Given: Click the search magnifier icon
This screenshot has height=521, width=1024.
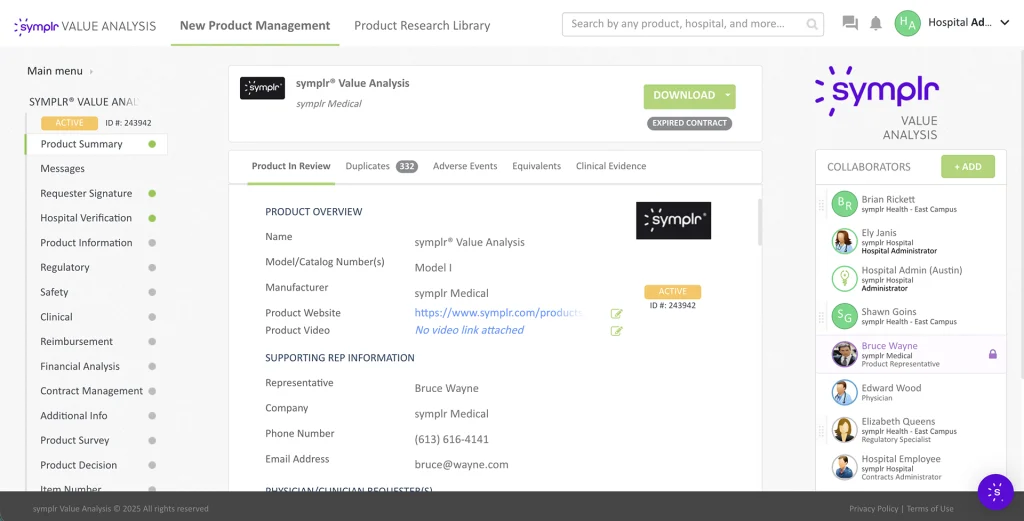Looking at the screenshot, I should coord(812,24).
